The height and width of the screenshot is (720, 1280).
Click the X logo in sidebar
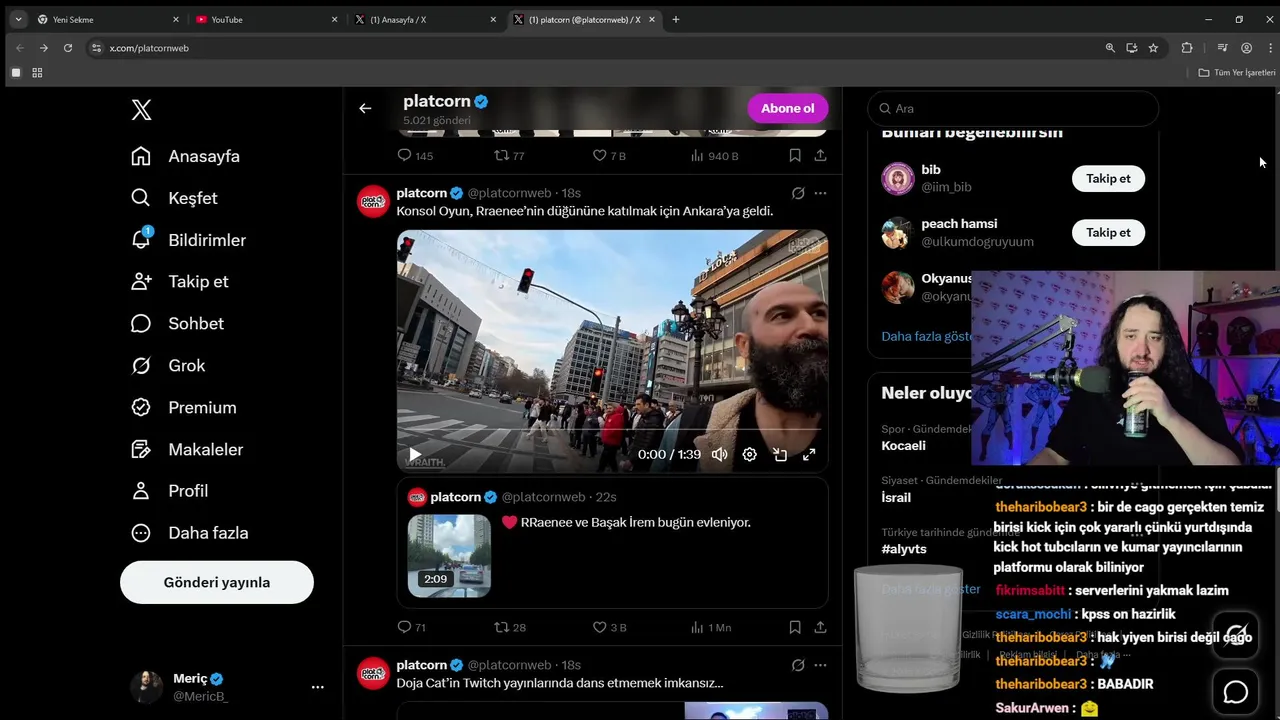(x=141, y=110)
